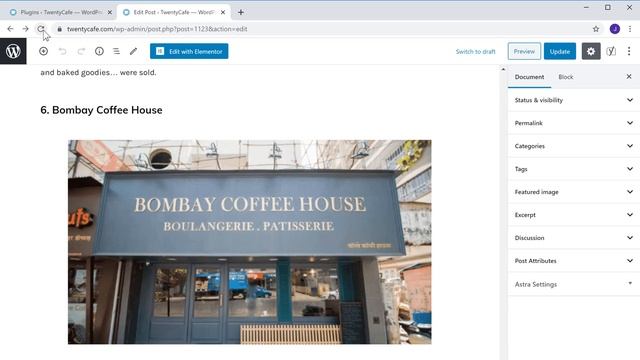This screenshot has width=640, height=360.
Task: Expand the Categories panel
Action: [573, 146]
